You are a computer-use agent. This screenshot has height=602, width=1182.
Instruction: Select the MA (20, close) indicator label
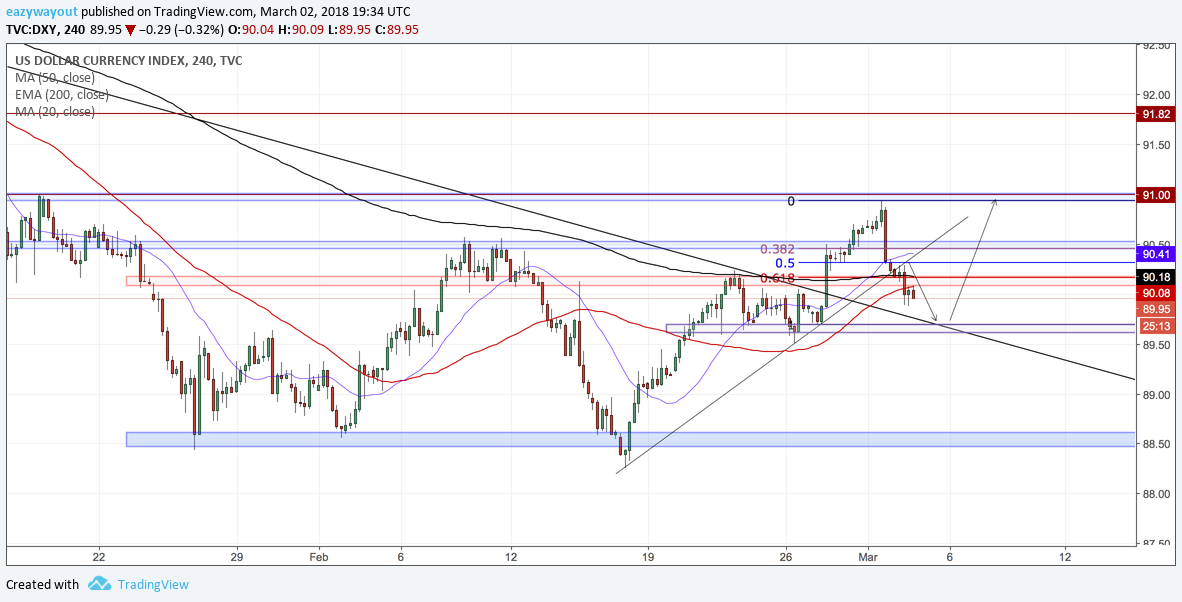[x=54, y=112]
